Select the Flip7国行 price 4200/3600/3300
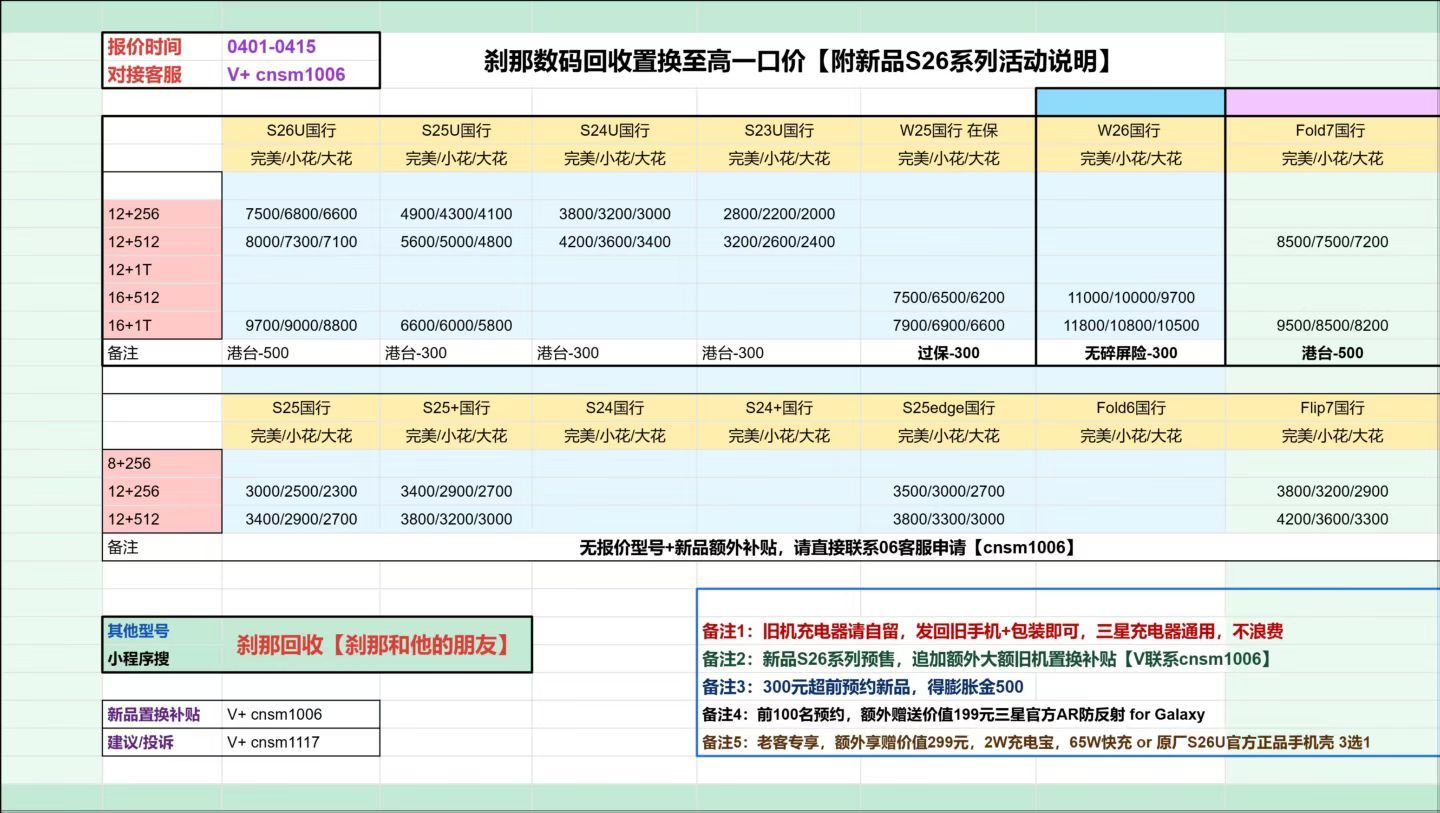1440x813 pixels. (x=1332, y=519)
